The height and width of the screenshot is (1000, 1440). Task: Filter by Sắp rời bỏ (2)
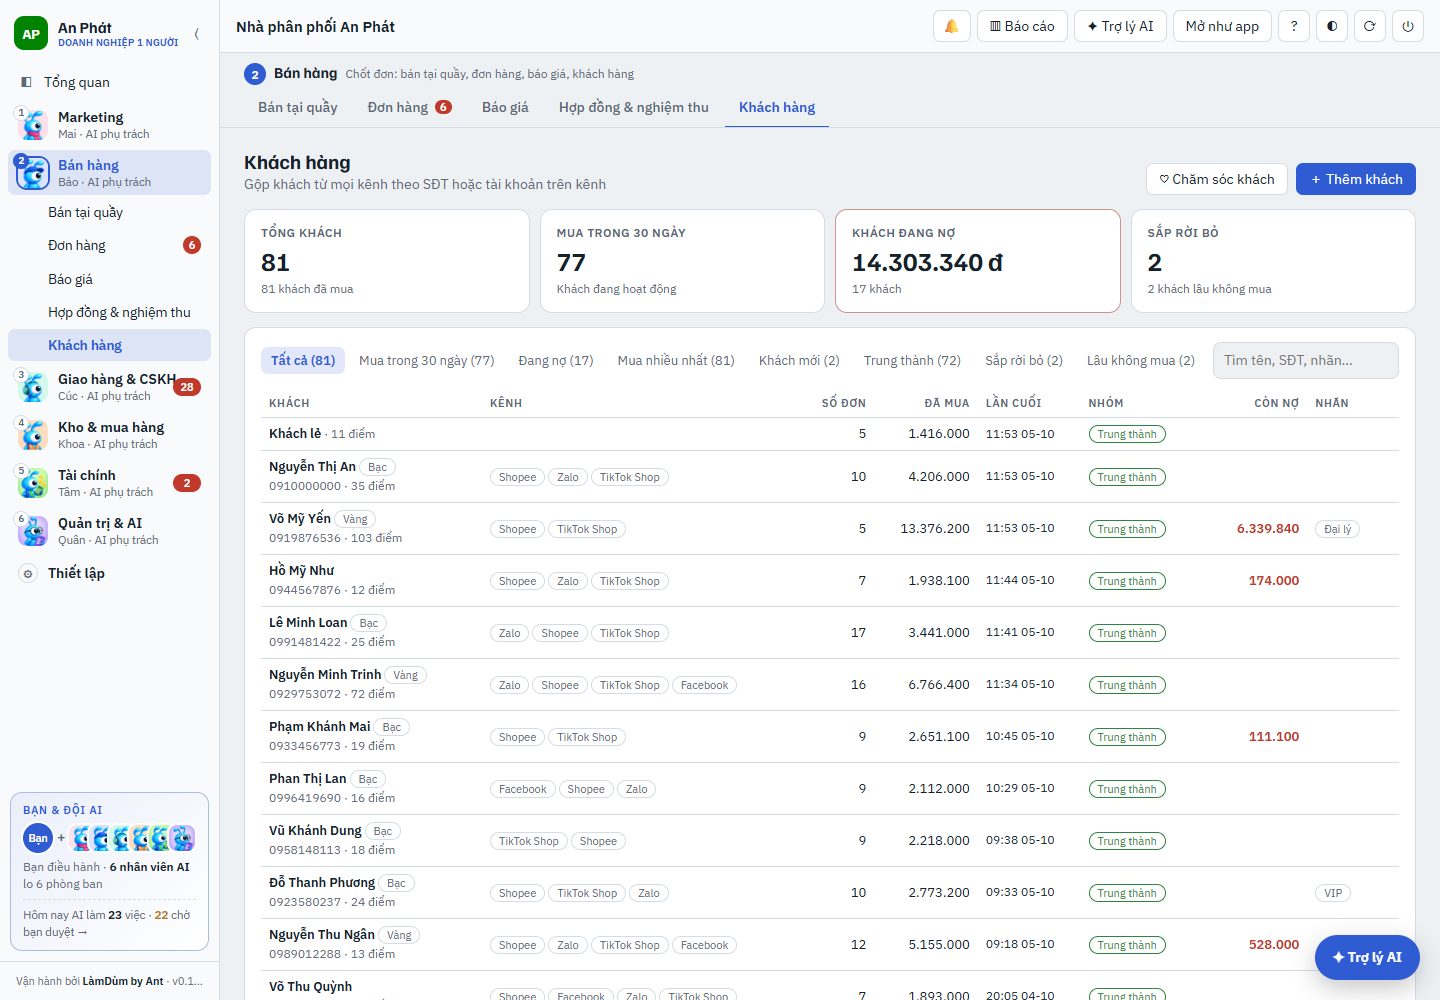pyautogui.click(x=1024, y=360)
